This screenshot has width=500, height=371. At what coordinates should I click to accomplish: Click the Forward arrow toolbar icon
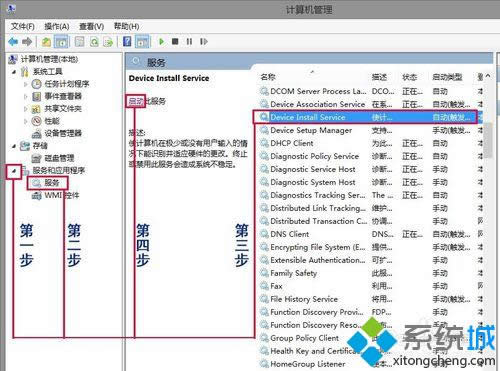(27, 42)
